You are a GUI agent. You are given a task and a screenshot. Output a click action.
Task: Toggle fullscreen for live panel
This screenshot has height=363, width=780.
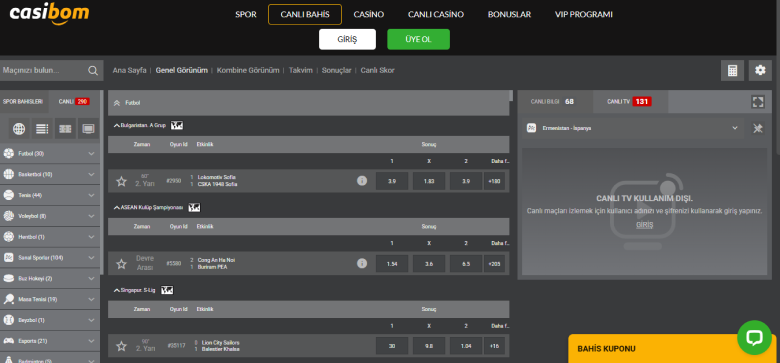(x=758, y=102)
